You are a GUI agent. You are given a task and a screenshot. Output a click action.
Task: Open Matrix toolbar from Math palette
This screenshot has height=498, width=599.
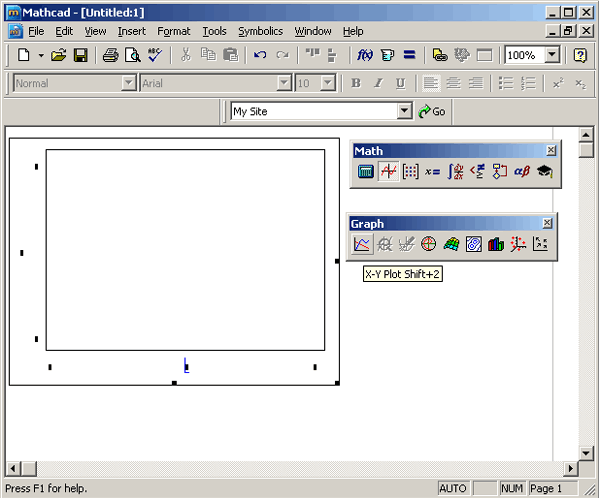tap(410, 171)
